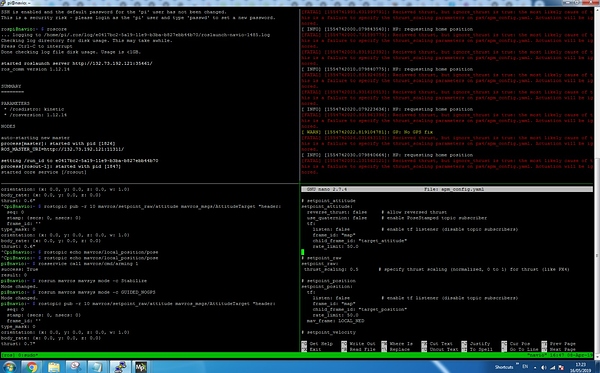This screenshot has height=373, width=600.
Task: Open the Mission Planner taskbar icon
Action: pos(141,367)
